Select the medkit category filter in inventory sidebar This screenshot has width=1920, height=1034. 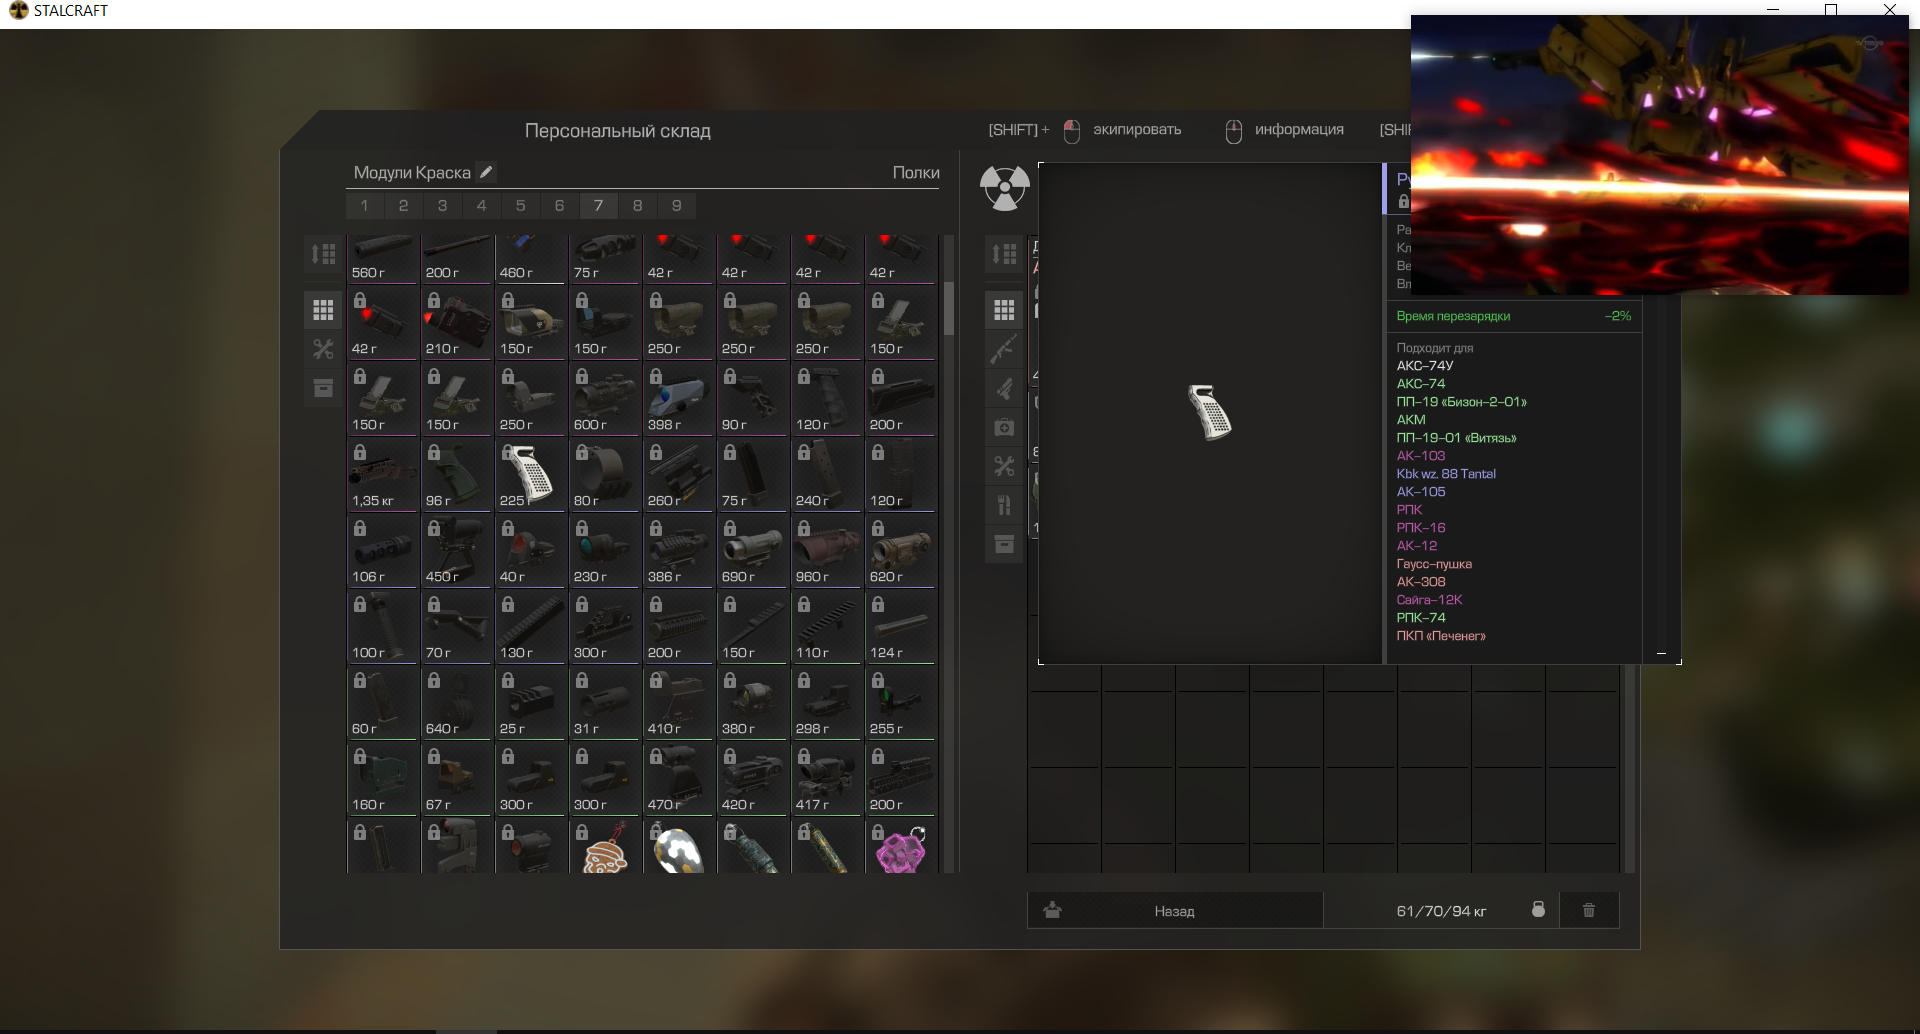pyautogui.click(x=1004, y=427)
